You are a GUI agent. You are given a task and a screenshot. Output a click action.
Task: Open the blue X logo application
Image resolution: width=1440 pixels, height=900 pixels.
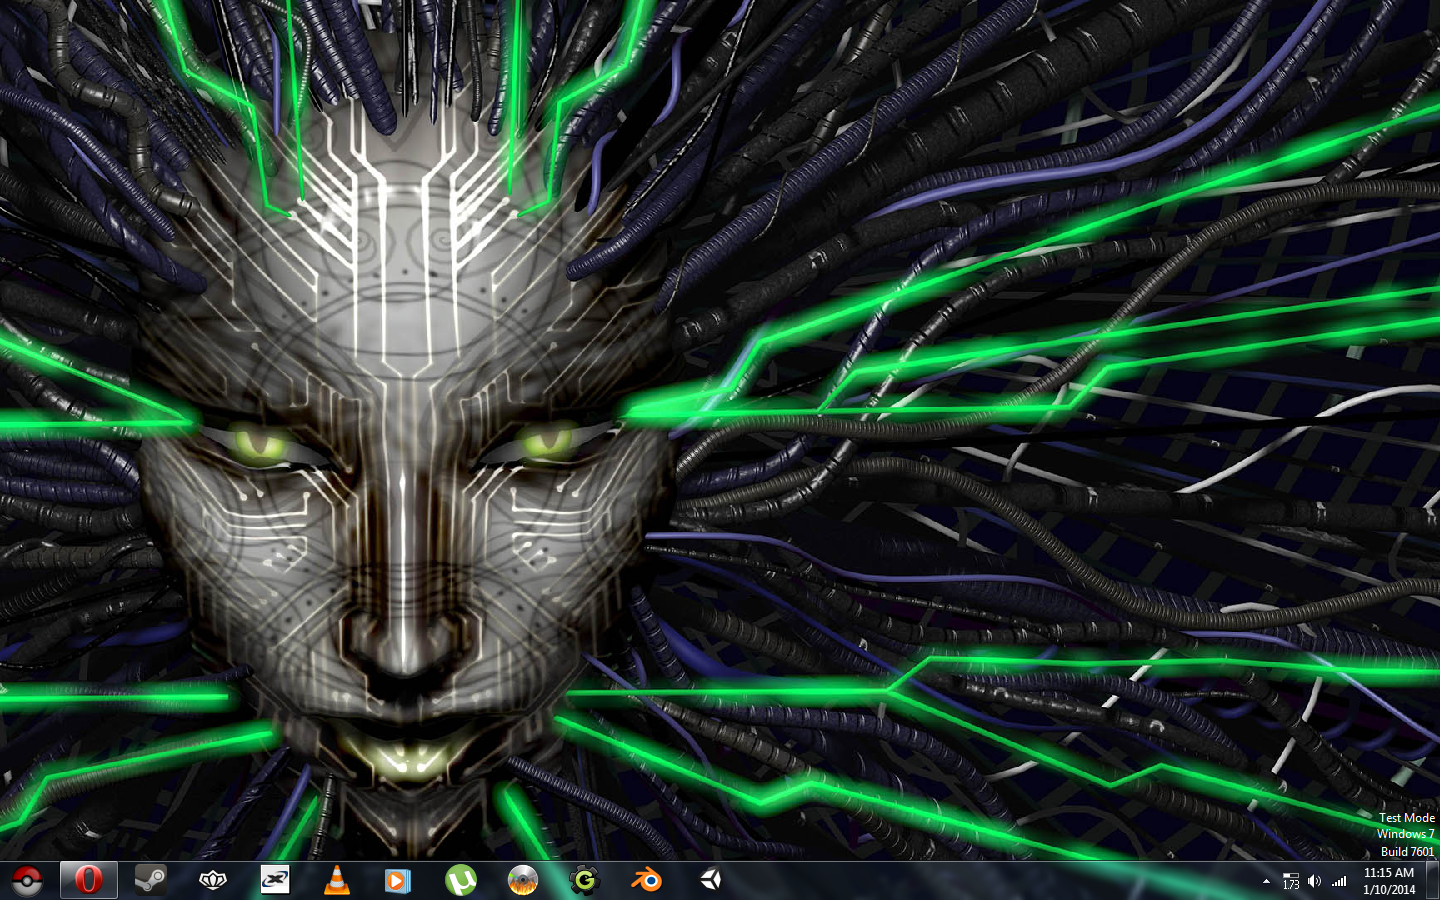point(275,881)
